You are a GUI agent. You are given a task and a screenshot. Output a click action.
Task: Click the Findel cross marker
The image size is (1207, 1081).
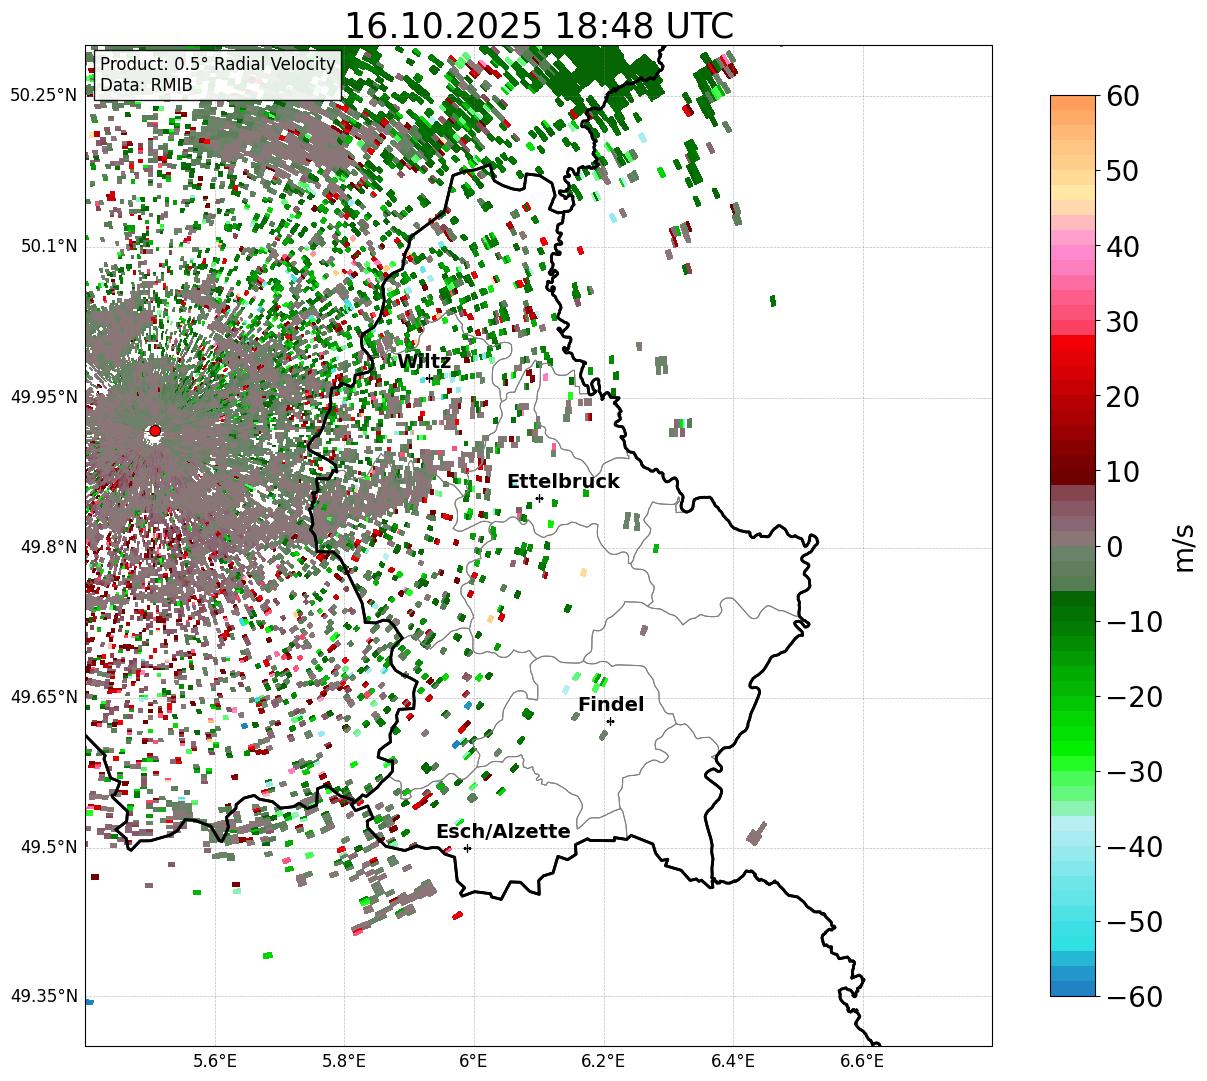(x=610, y=721)
